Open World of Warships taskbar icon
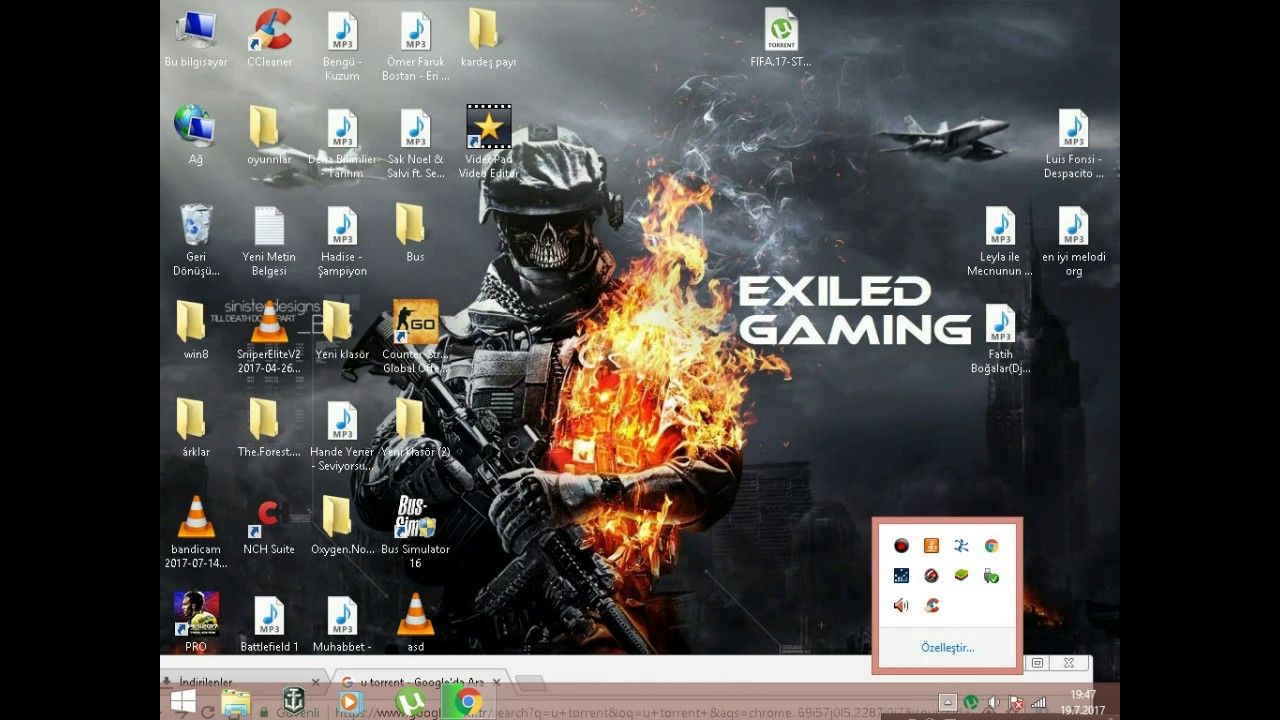Image resolution: width=1280 pixels, height=720 pixels. [x=294, y=702]
